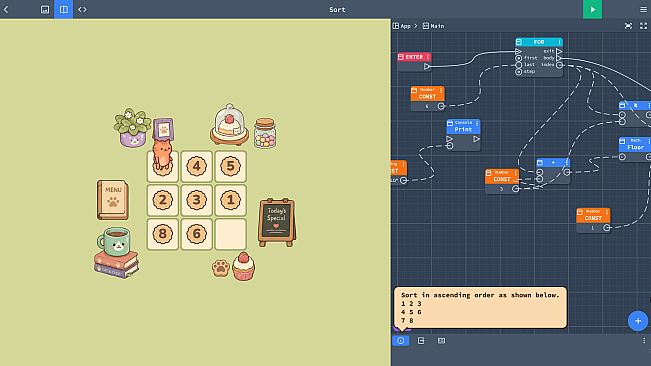Click the FOR node body port
The image size is (651, 366).
click(x=560, y=58)
